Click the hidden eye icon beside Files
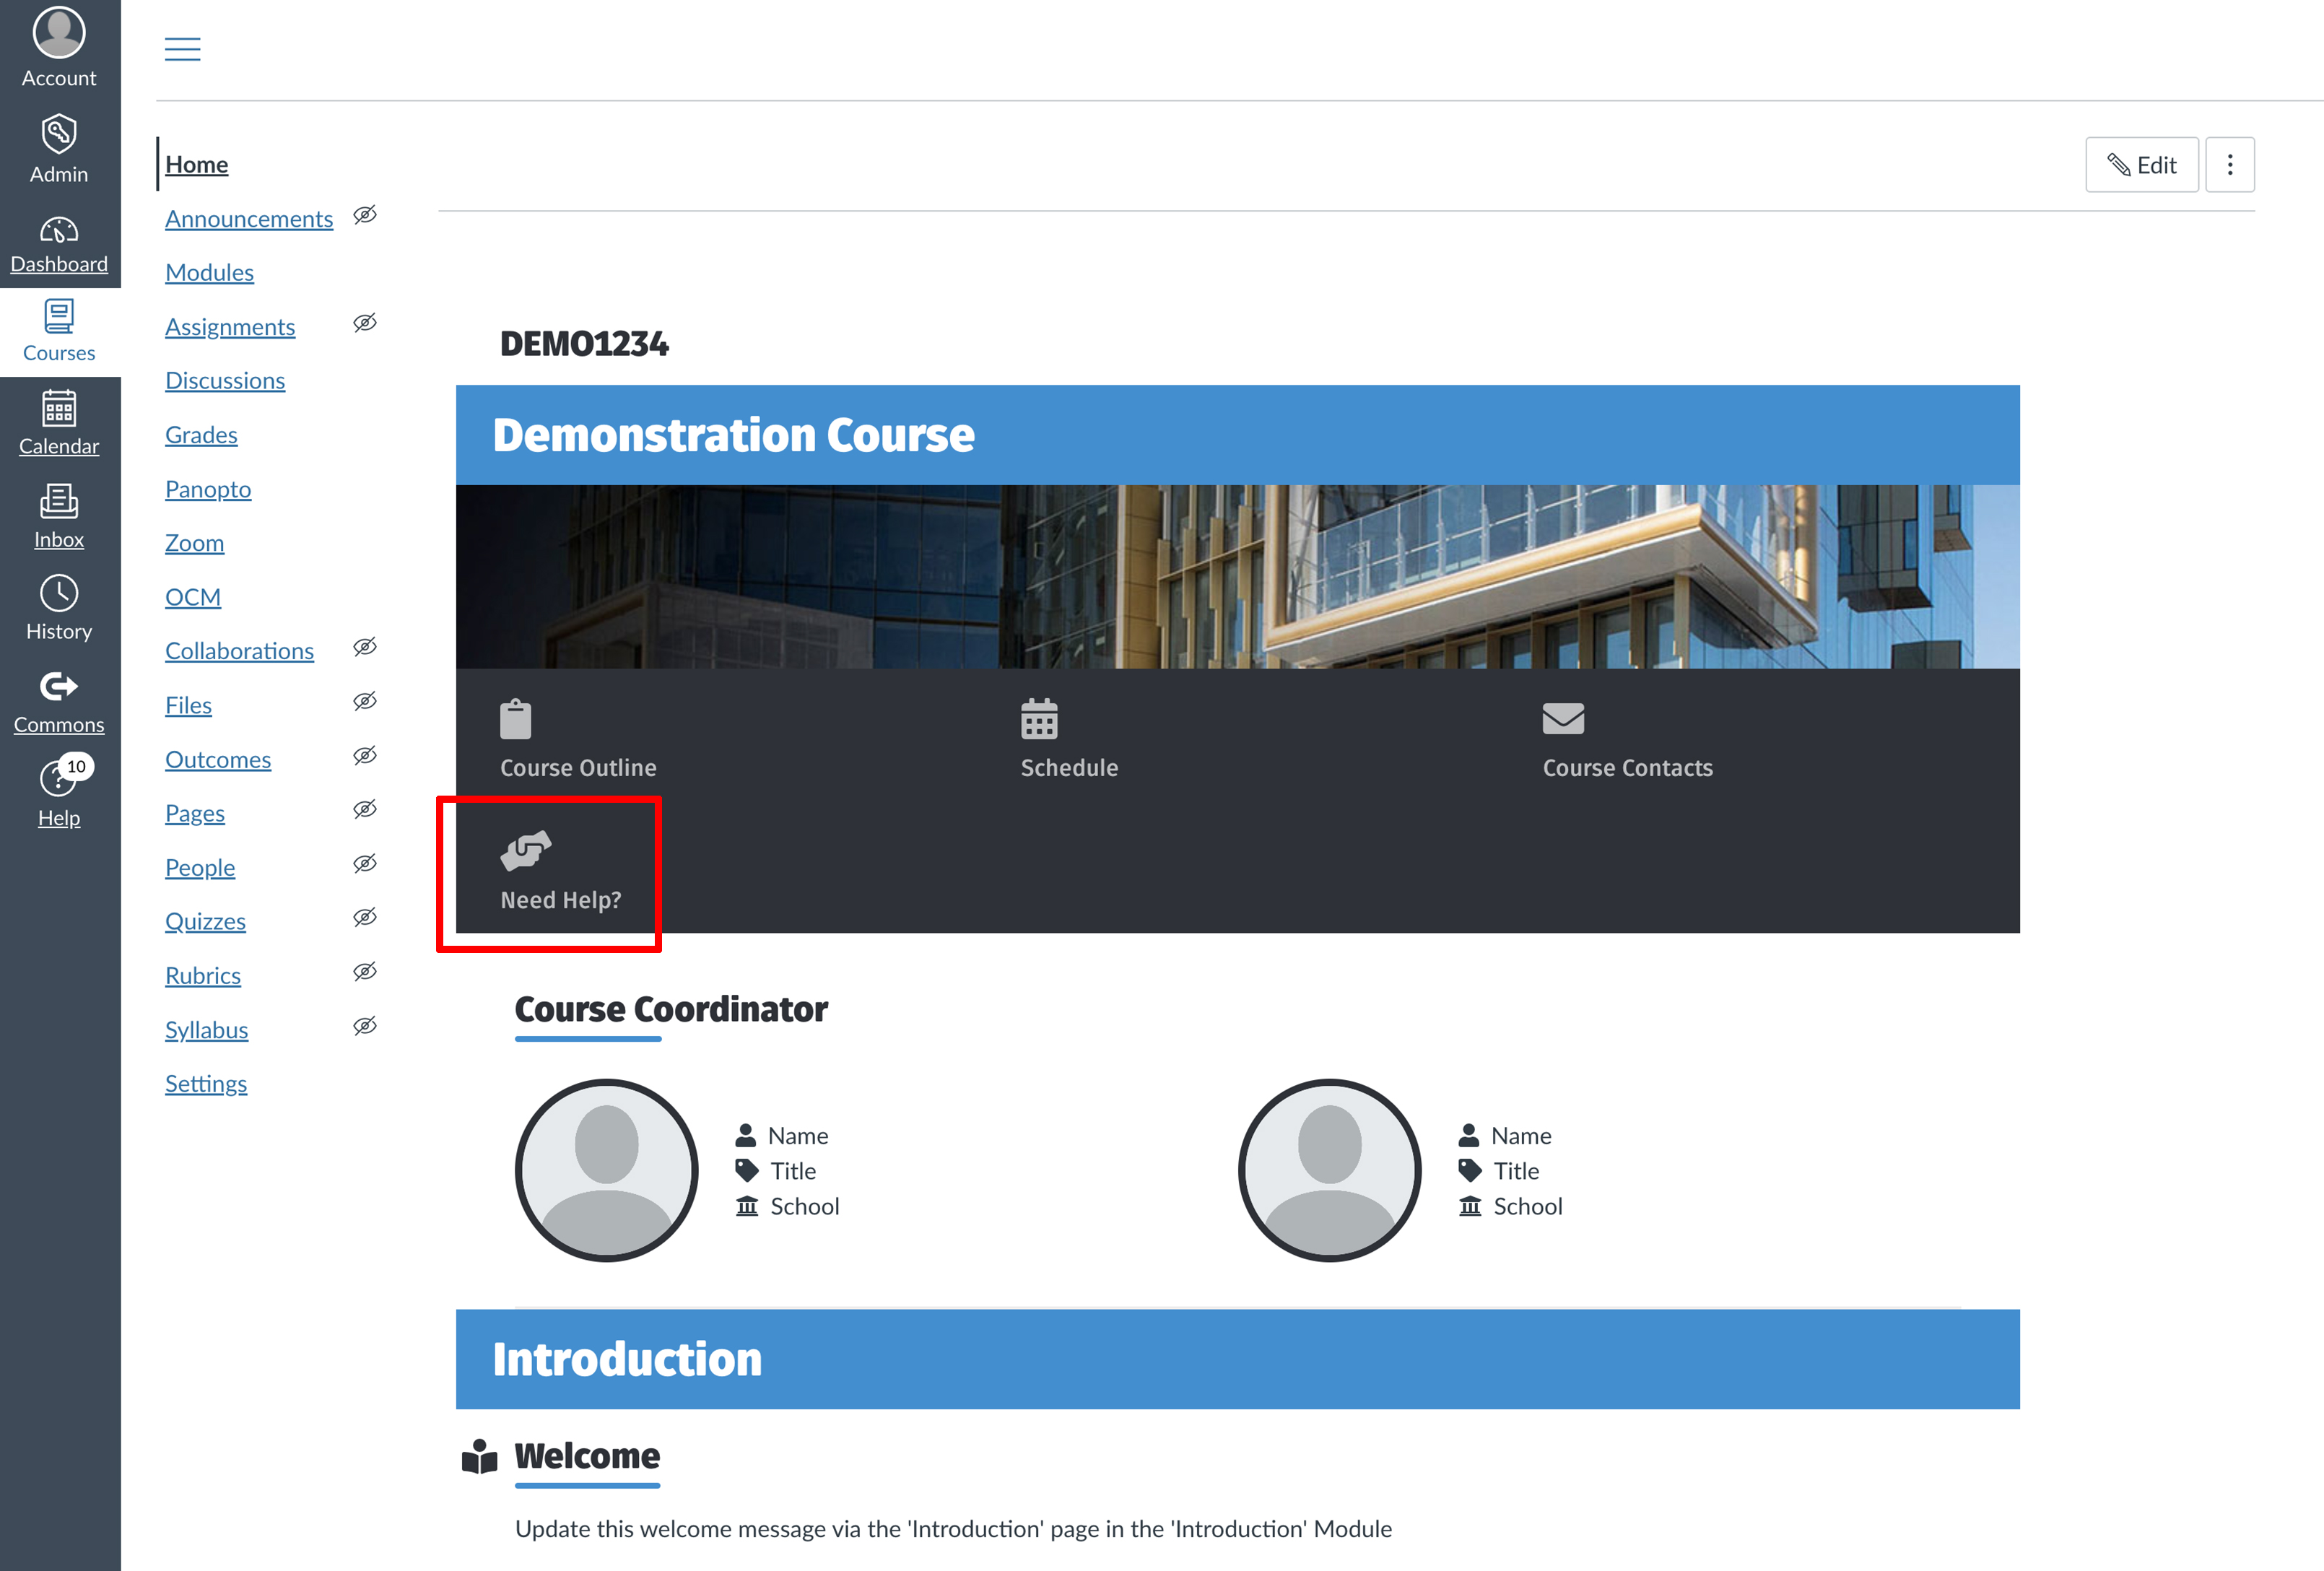Image resolution: width=2324 pixels, height=1571 pixels. (365, 702)
